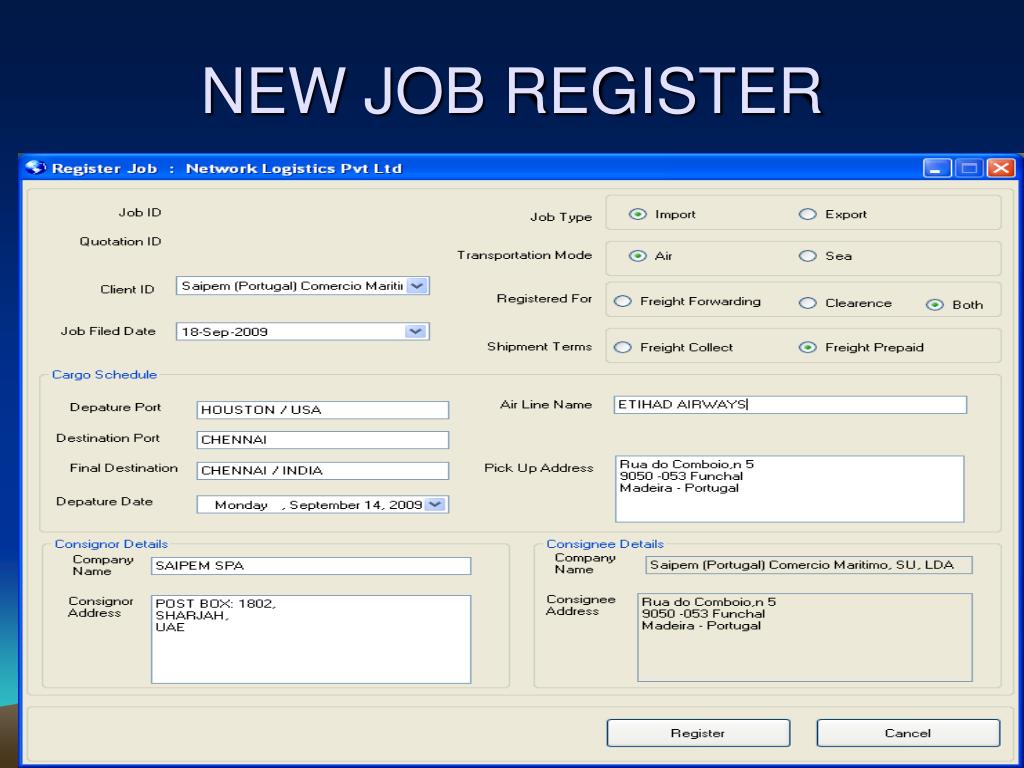Screen dimensions: 1024x768
Task: Maximize the Register Job window
Action: 969,168
